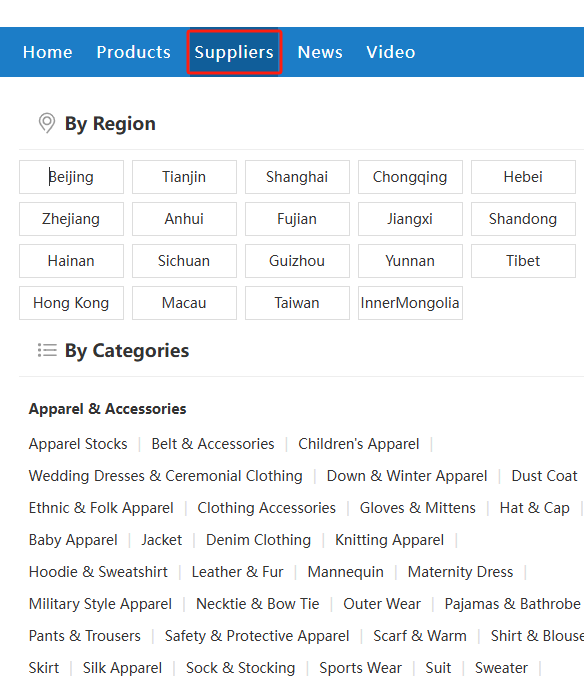Viewport: 584px width, 681px height.
Task: Open the Suppliers tab
Action: point(234,52)
